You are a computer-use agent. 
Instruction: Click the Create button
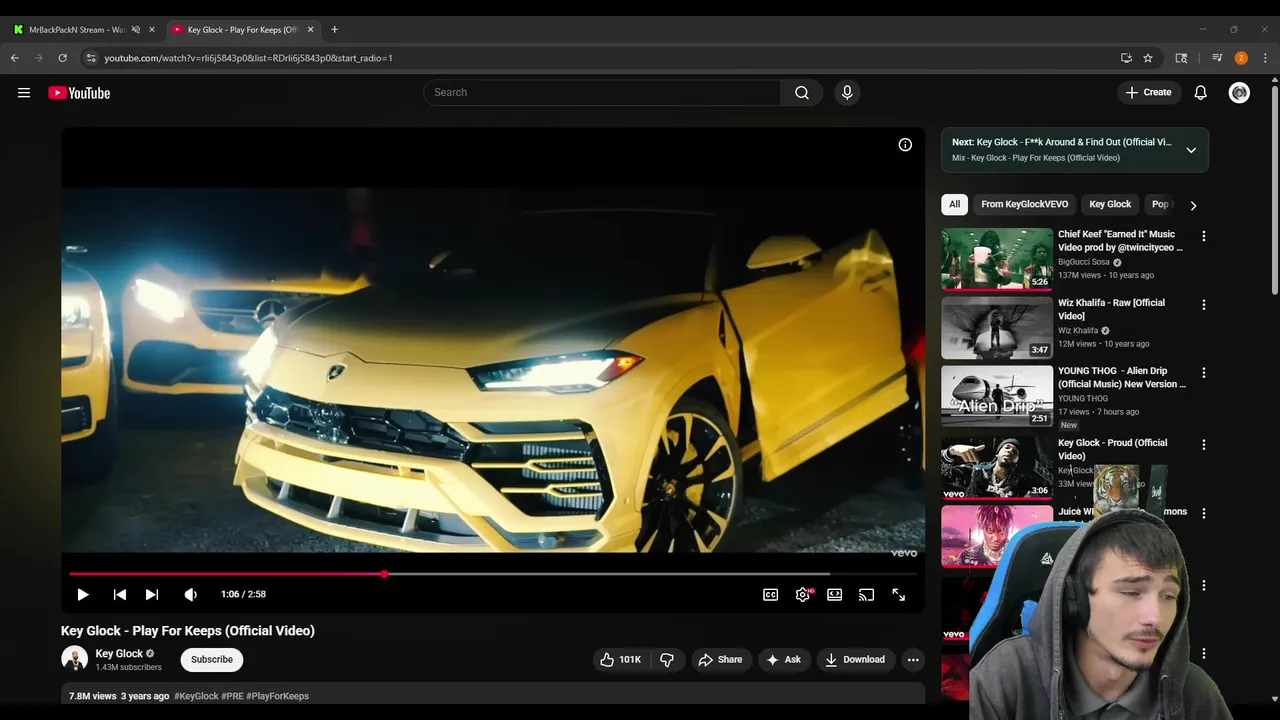point(1148,92)
